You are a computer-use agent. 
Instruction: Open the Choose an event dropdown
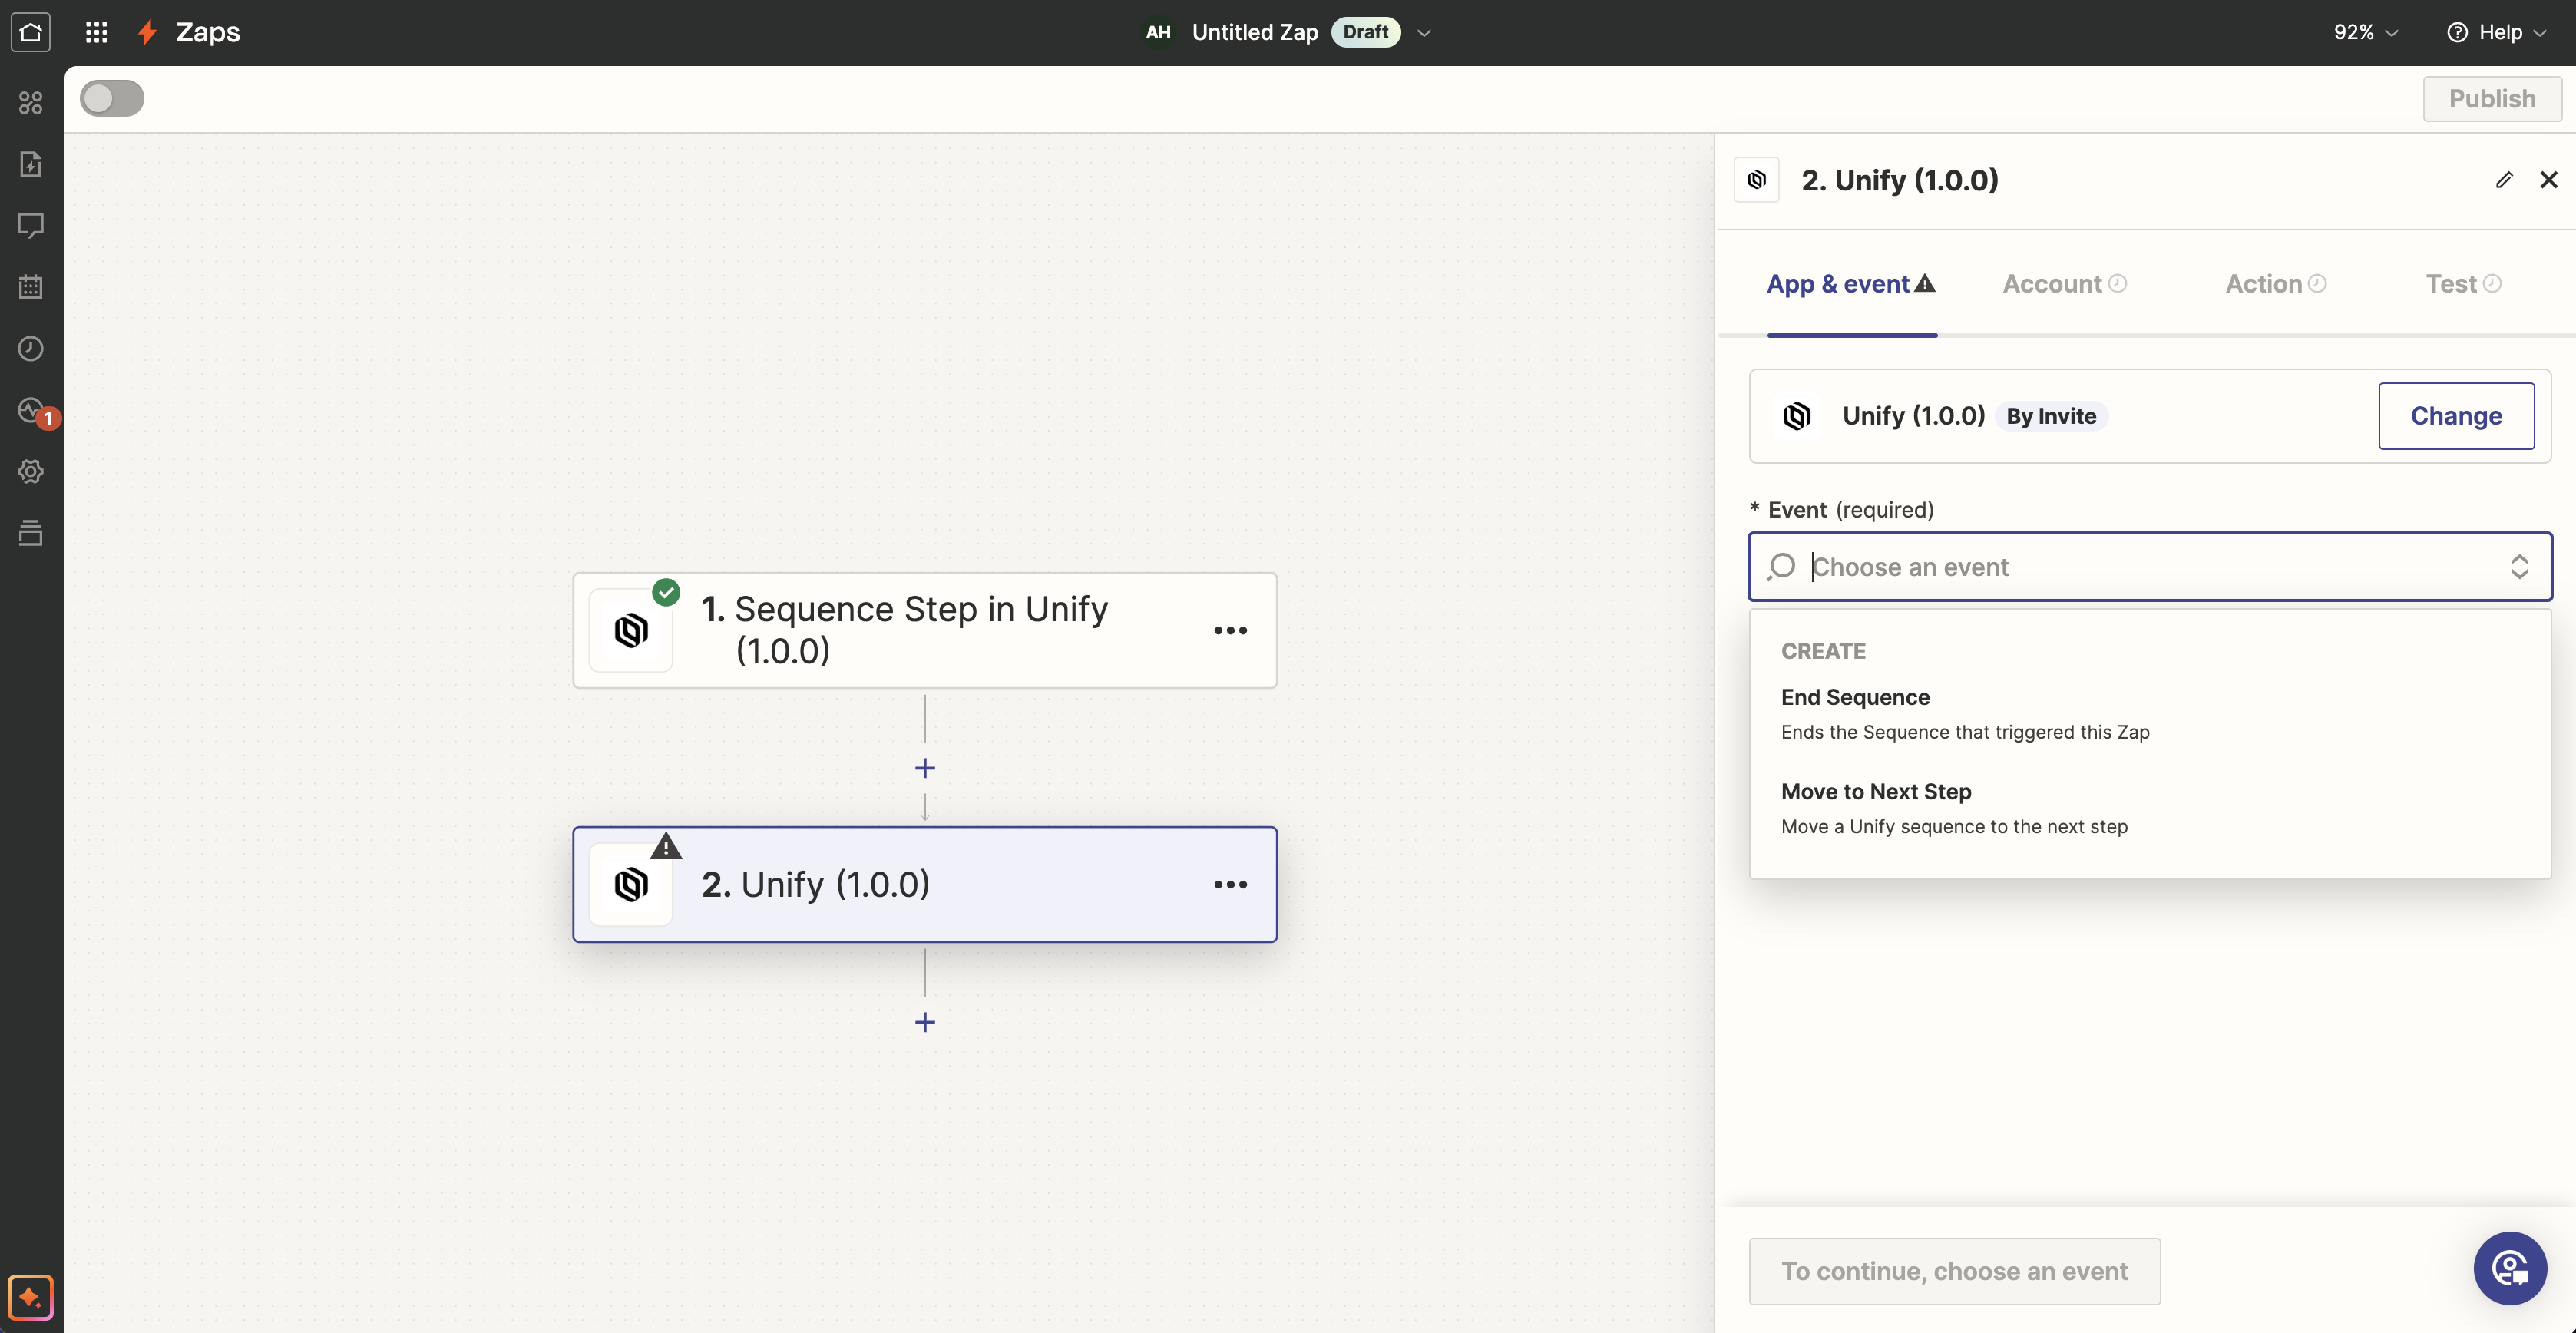point(2150,566)
